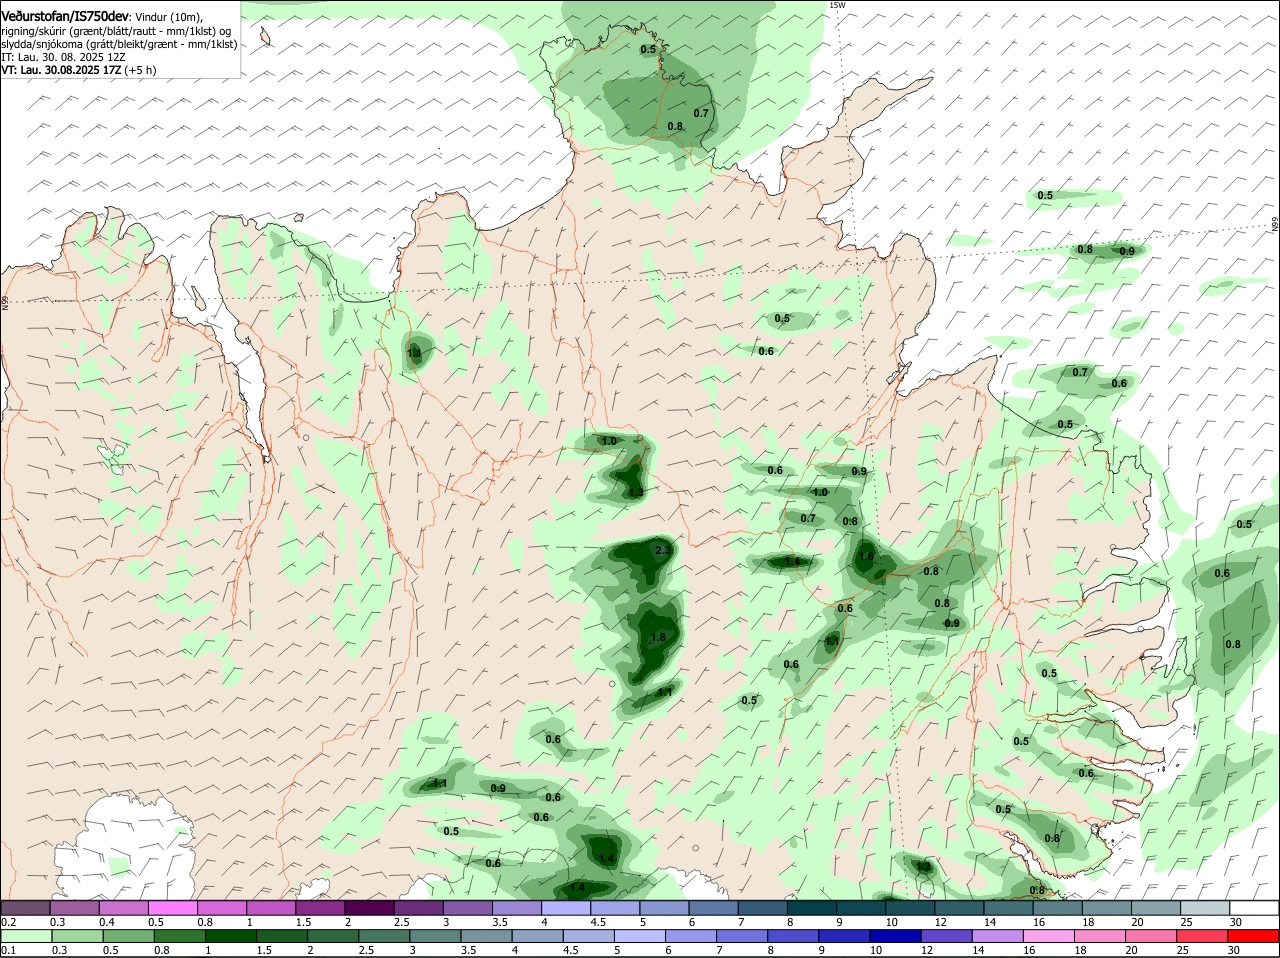Click the 1.6 precipitation value on the map

pos(867,557)
